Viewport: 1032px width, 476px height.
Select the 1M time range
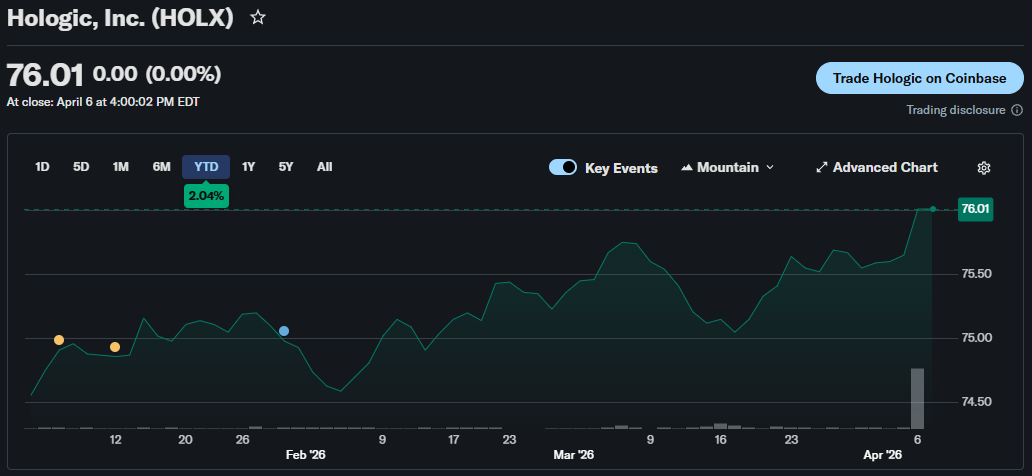(120, 167)
